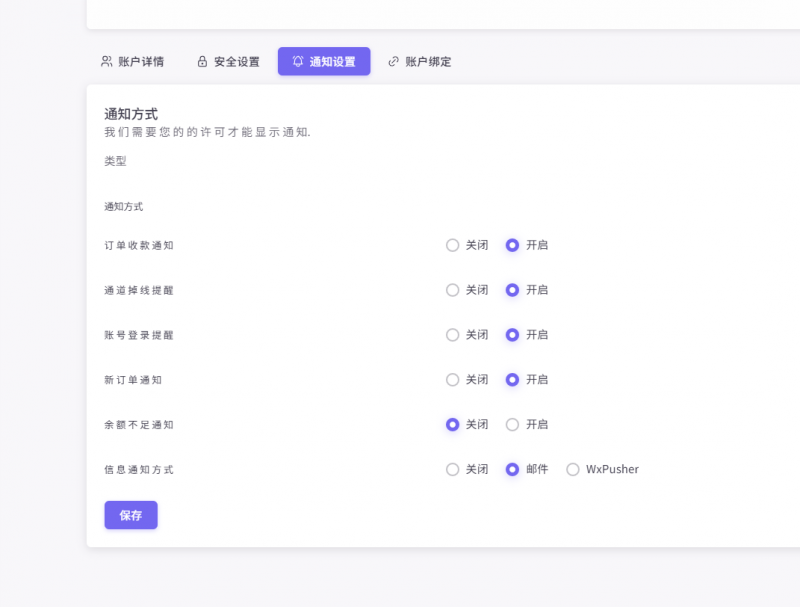Click the person icon on 账户详情 tab
This screenshot has width=800, height=607.
(105, 61)
